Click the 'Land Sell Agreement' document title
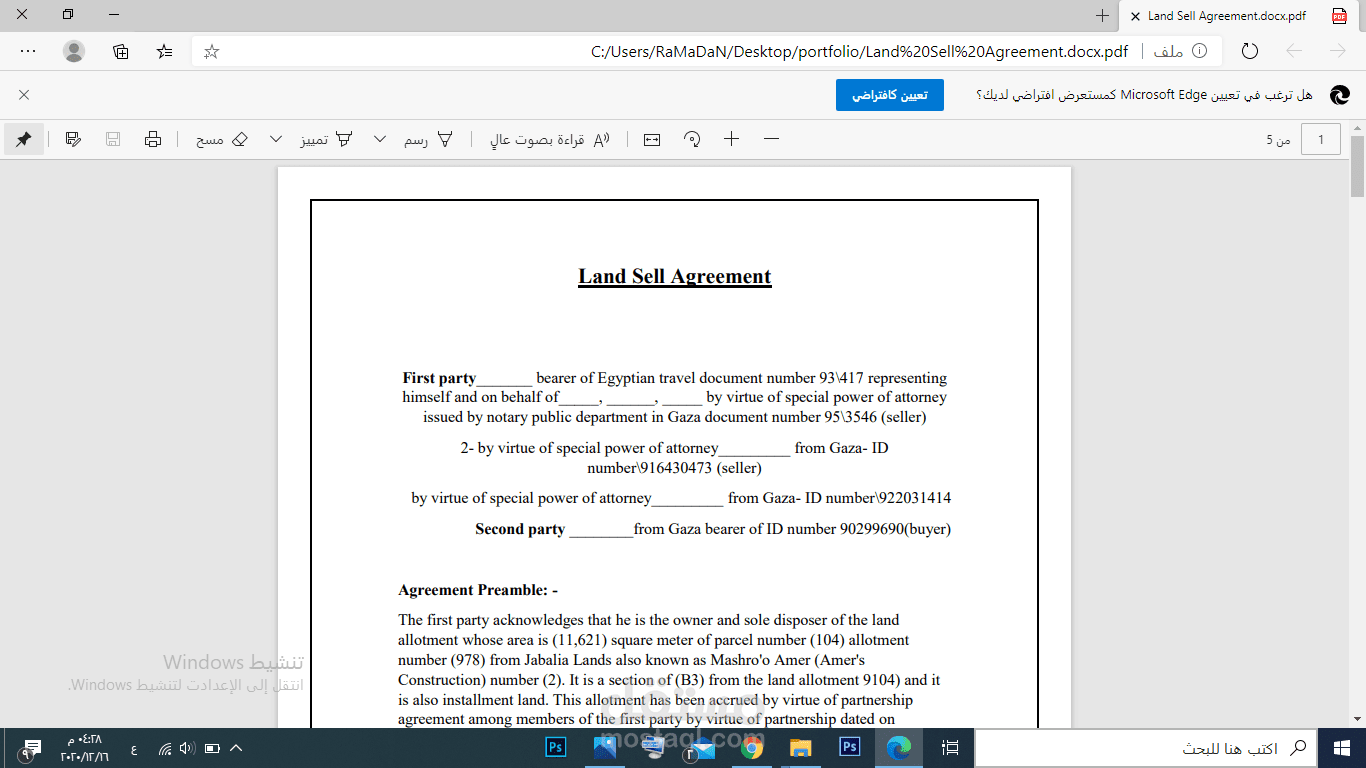The image size is (1366, 768). pos(675,277)
